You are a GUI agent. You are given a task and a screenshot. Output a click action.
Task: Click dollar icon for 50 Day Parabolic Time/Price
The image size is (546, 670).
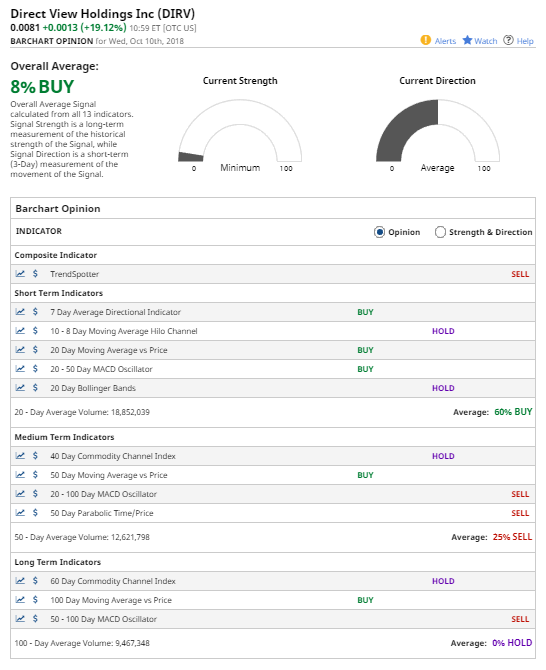coord(35,513)
